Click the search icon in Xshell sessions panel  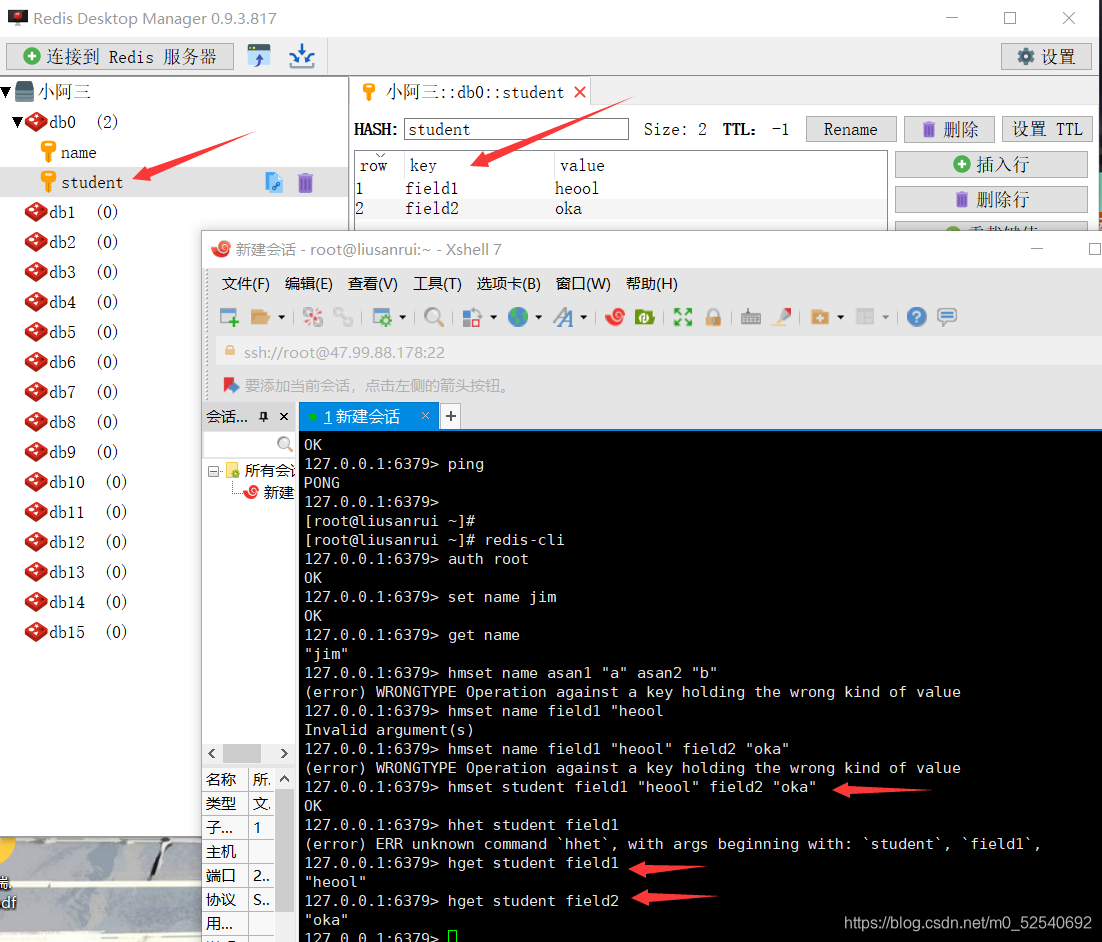click(x=284, y=444)
